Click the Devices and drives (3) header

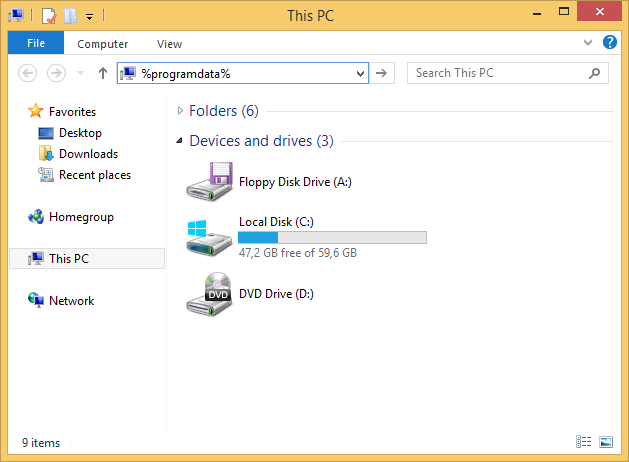[261, 141]
